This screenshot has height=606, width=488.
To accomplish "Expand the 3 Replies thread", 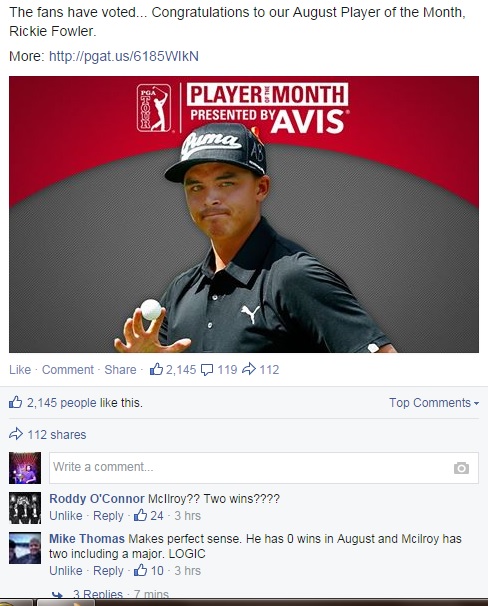I will click(98, 594).
